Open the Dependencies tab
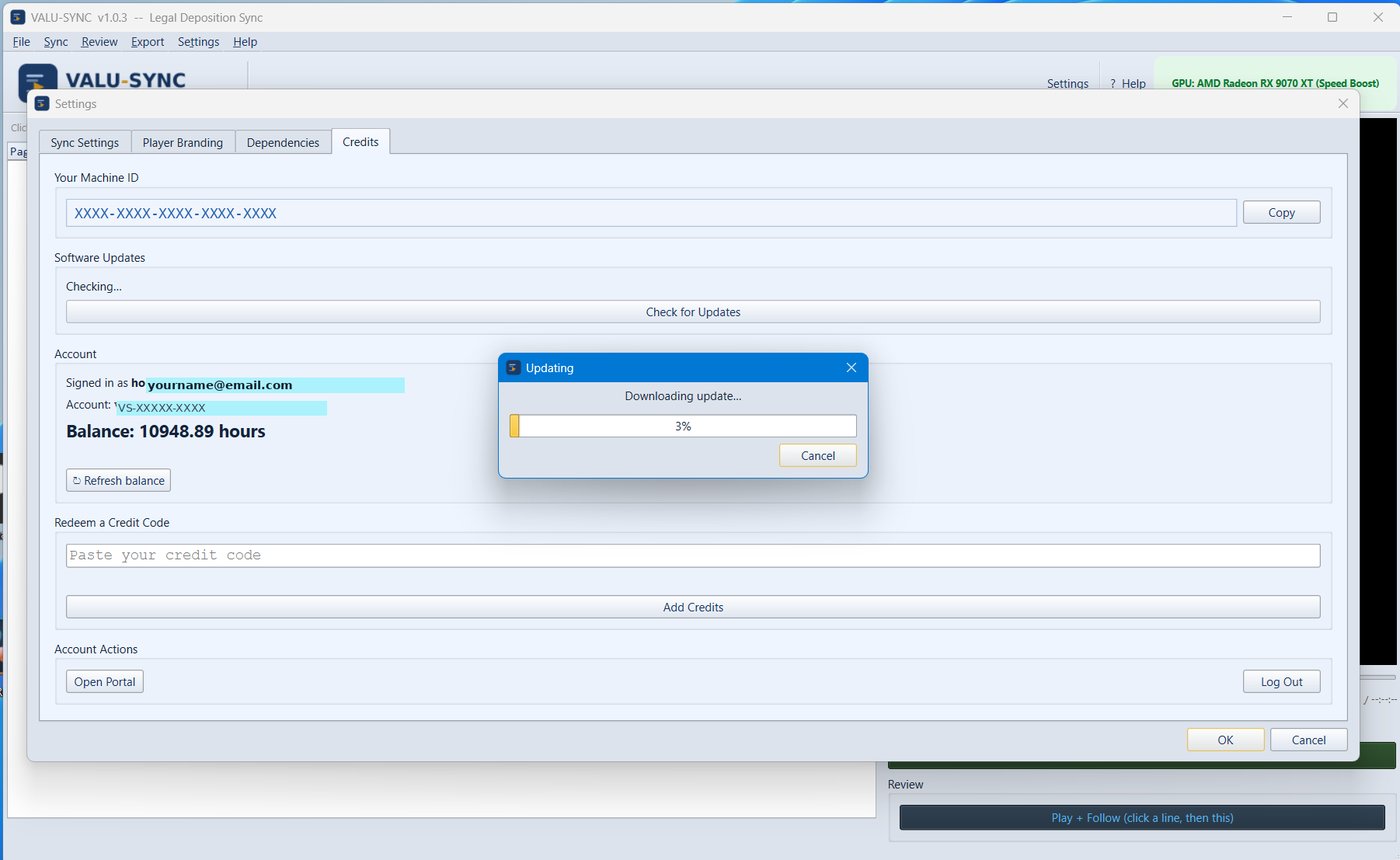Viewport: 1400px width, 860px height. click(283, 142)
